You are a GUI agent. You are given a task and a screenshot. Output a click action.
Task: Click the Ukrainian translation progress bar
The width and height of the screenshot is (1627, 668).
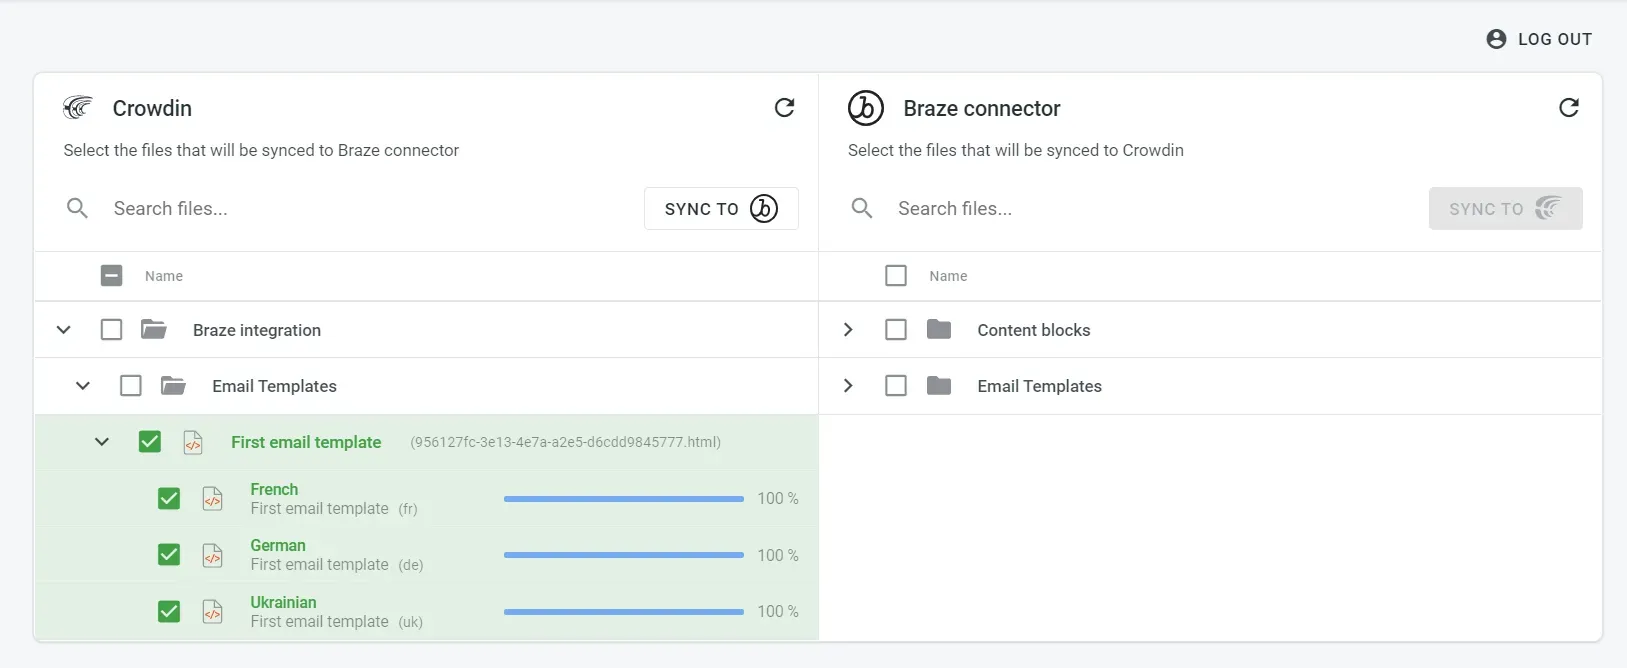coord(624,611)
